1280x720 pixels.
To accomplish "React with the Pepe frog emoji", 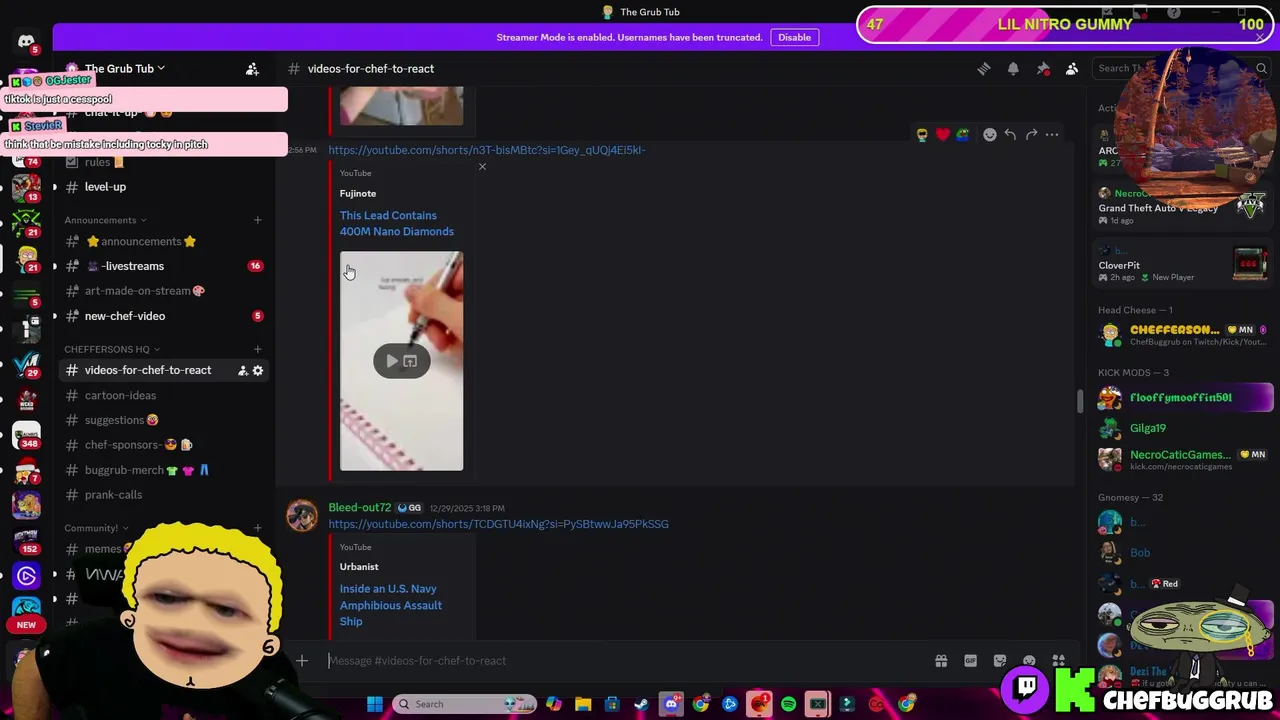I will (x=962, y=135).
